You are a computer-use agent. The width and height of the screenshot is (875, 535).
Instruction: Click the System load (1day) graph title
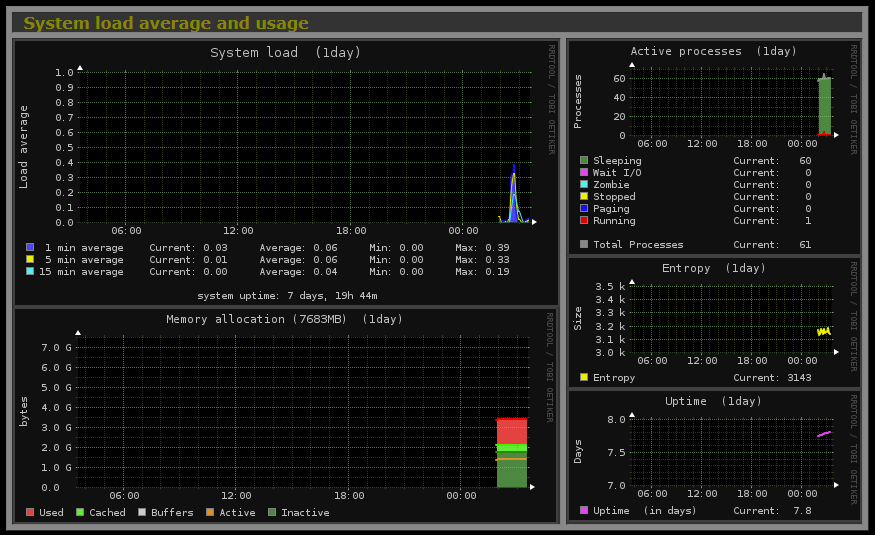click(x=285, y=53)
